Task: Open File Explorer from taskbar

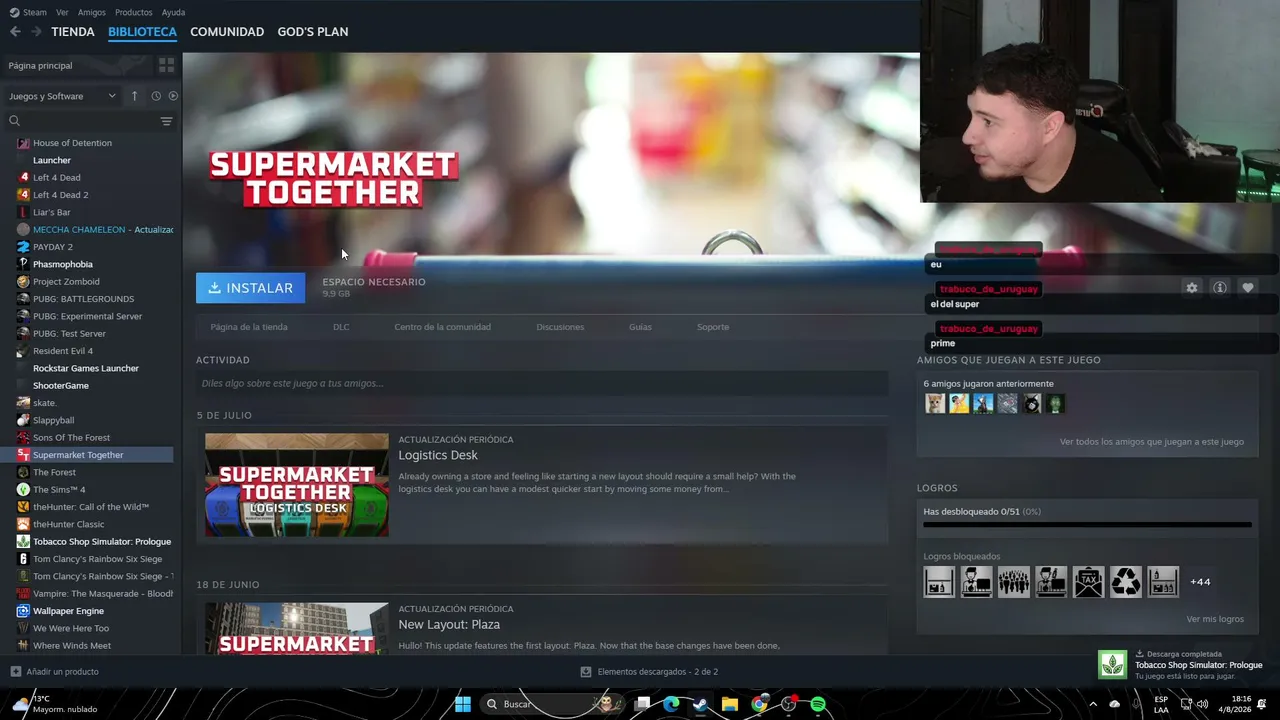Action: (730, 704)
